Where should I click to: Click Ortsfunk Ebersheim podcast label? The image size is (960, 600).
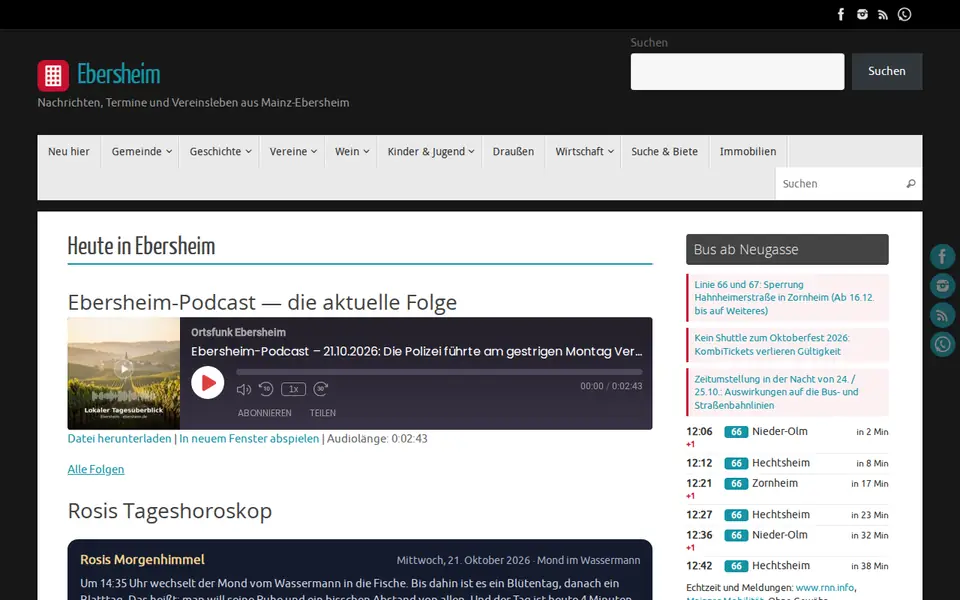point(238,332)
